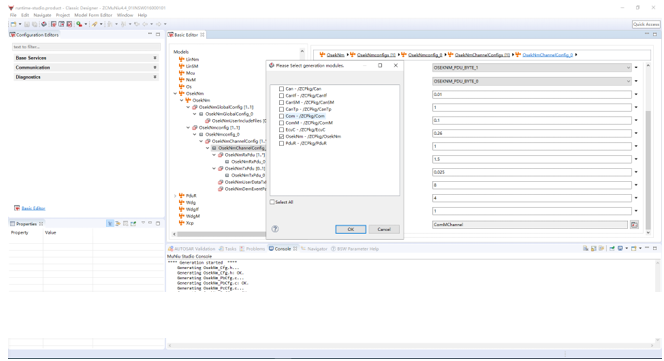The height and width of the screenshot is (361, 664).
Task: Click the third red document toolbar icon
Action: point(69,24)
